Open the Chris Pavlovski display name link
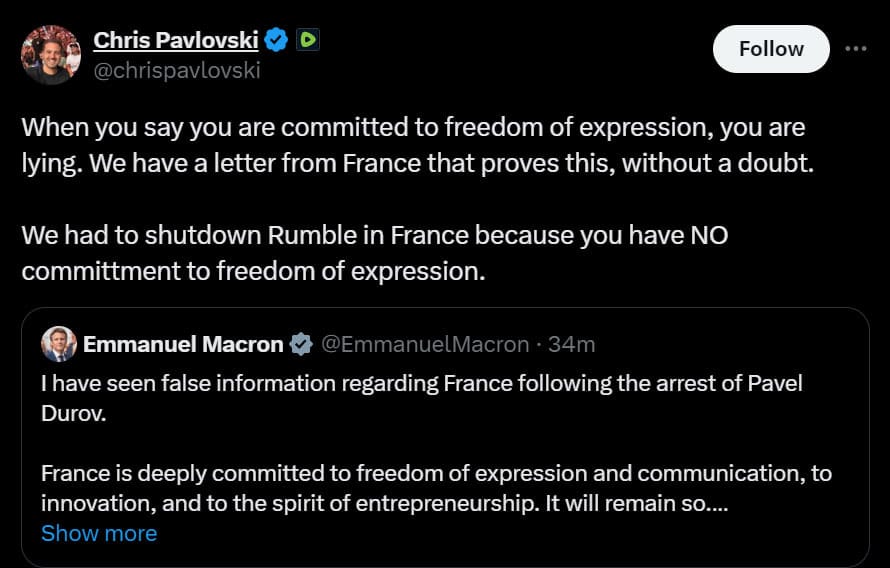Screen dimensions: 890x568 pos(176,40)
